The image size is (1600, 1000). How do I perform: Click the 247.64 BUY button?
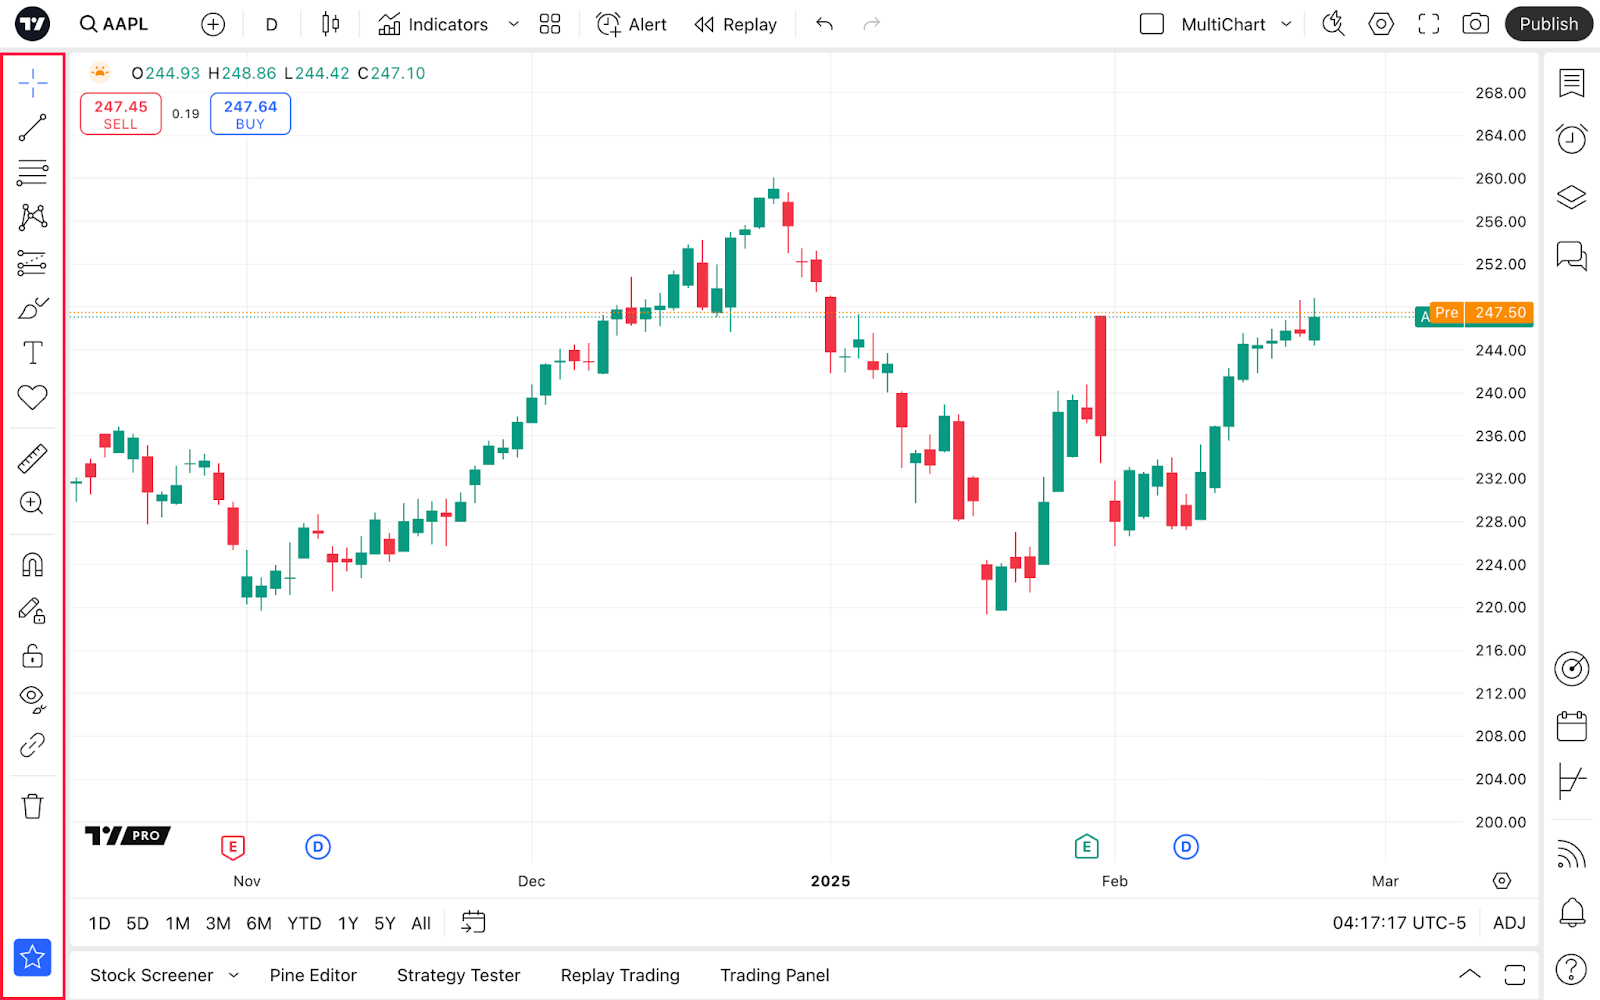[x=250, y=114]
